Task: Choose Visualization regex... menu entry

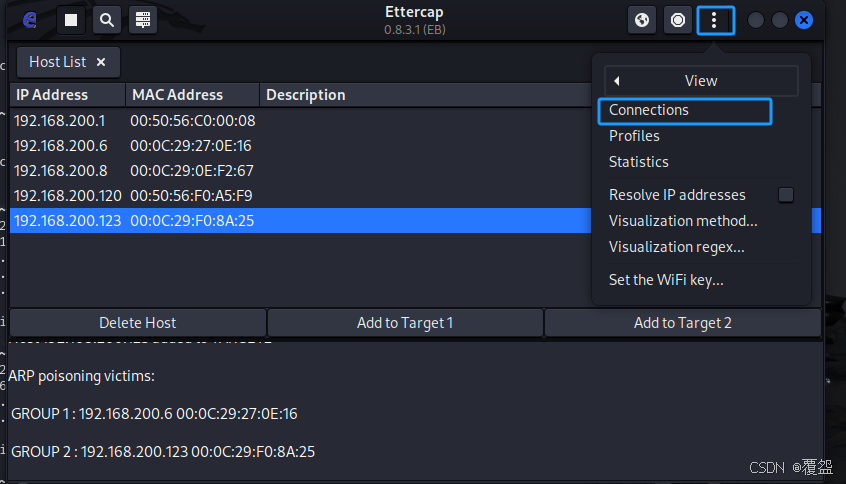Action: tap(677, 247)
